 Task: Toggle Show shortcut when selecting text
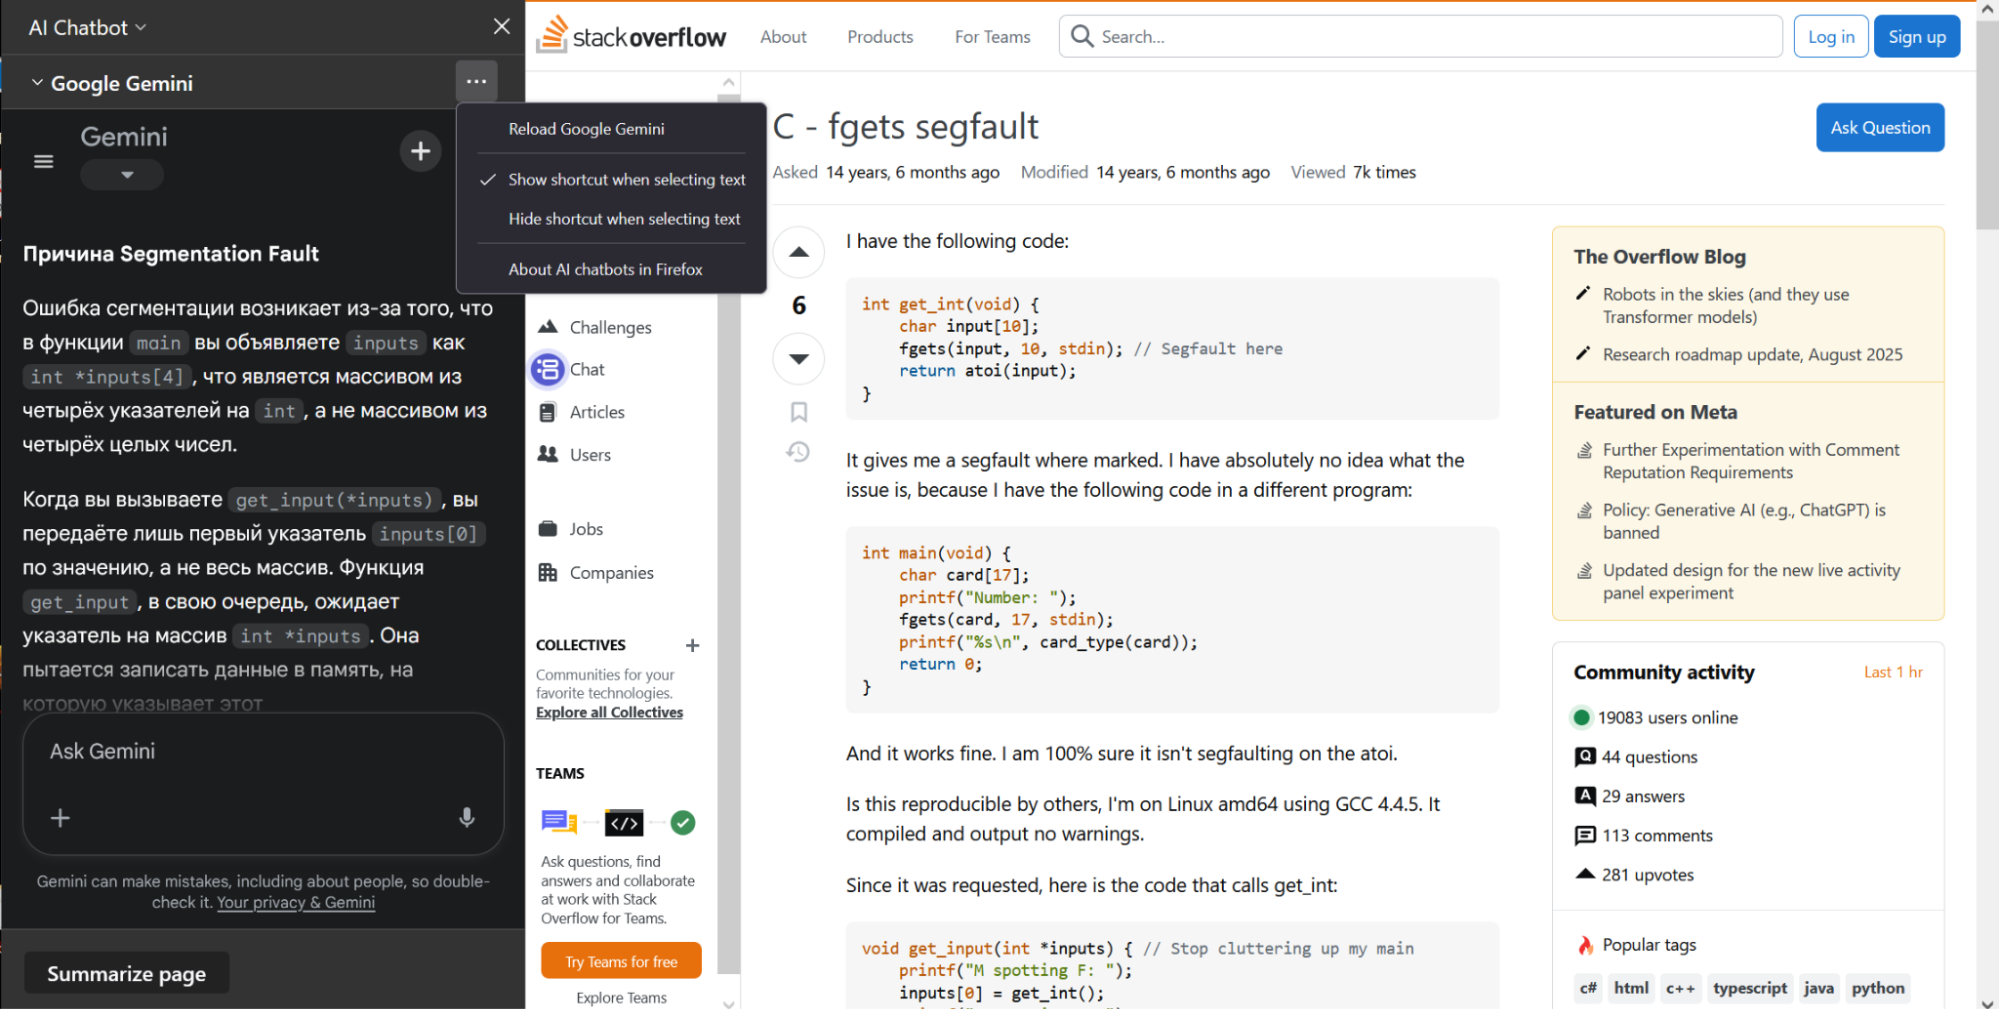(x=626, y=180)
